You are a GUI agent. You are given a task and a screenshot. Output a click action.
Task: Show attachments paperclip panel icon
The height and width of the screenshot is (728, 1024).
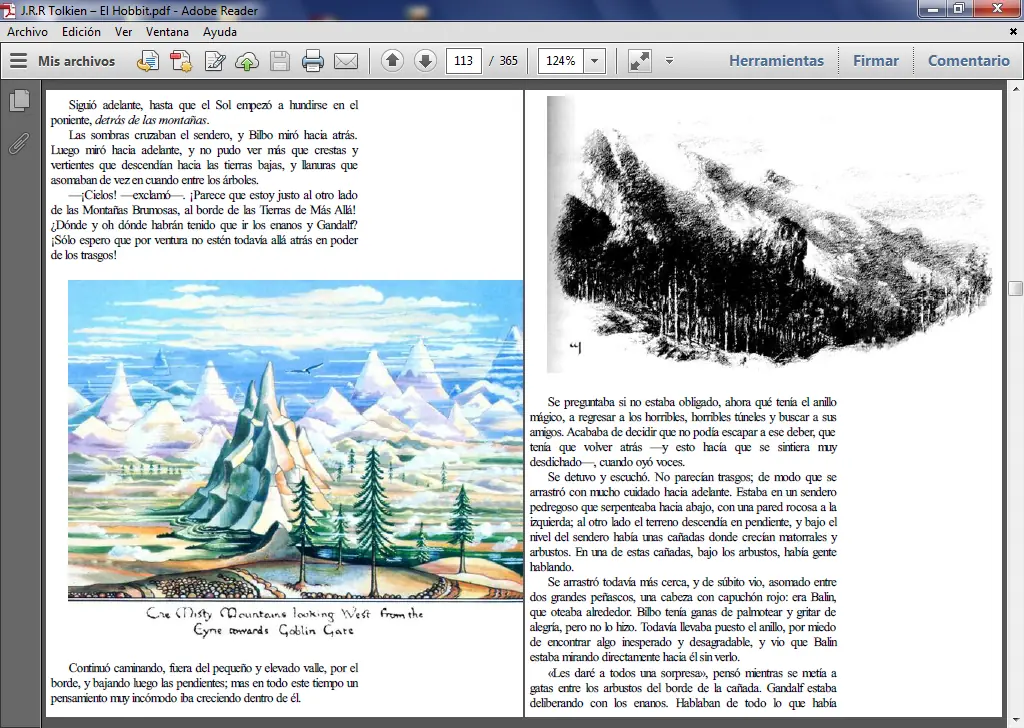coord(19,143)
